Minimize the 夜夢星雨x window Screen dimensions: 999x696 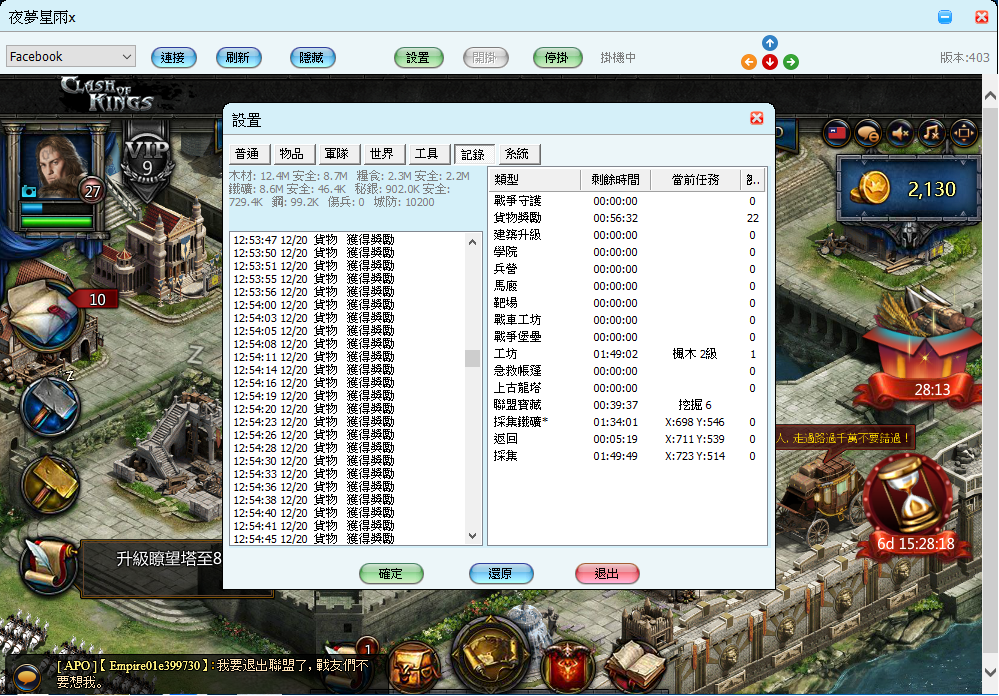pyautogui.click(x=945, y=17)
